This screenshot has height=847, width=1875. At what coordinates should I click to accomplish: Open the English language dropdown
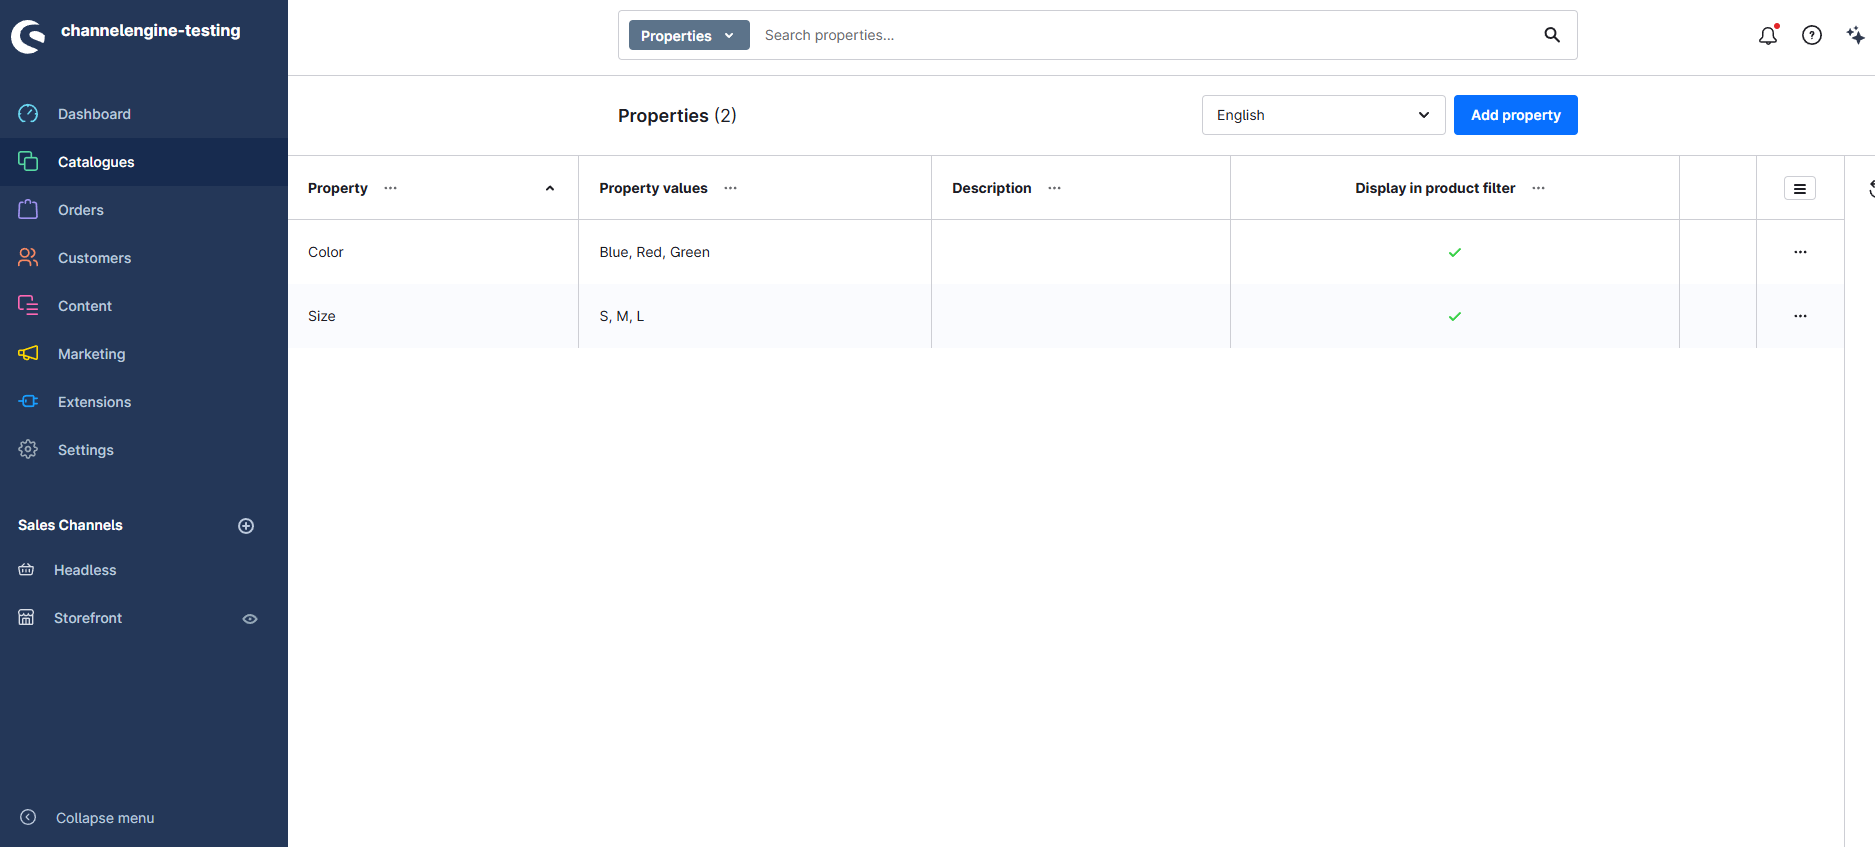pyautogui.click(x=1323, y=115)
